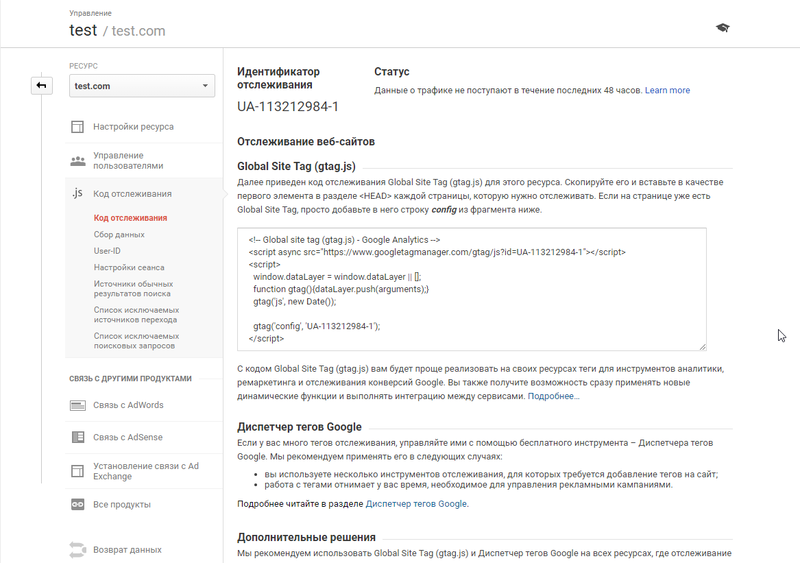The width and height of the screenshot is (800, 563).
Task: Click the Отслеживание веб-сайтов heading
Action: 306,141
